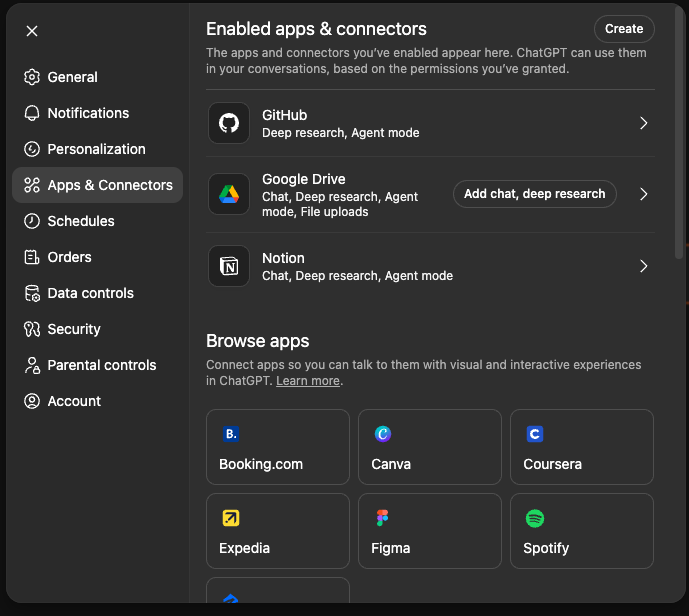
Task: Expand the Google Drive connector chevron
Action: coord(643,194)
